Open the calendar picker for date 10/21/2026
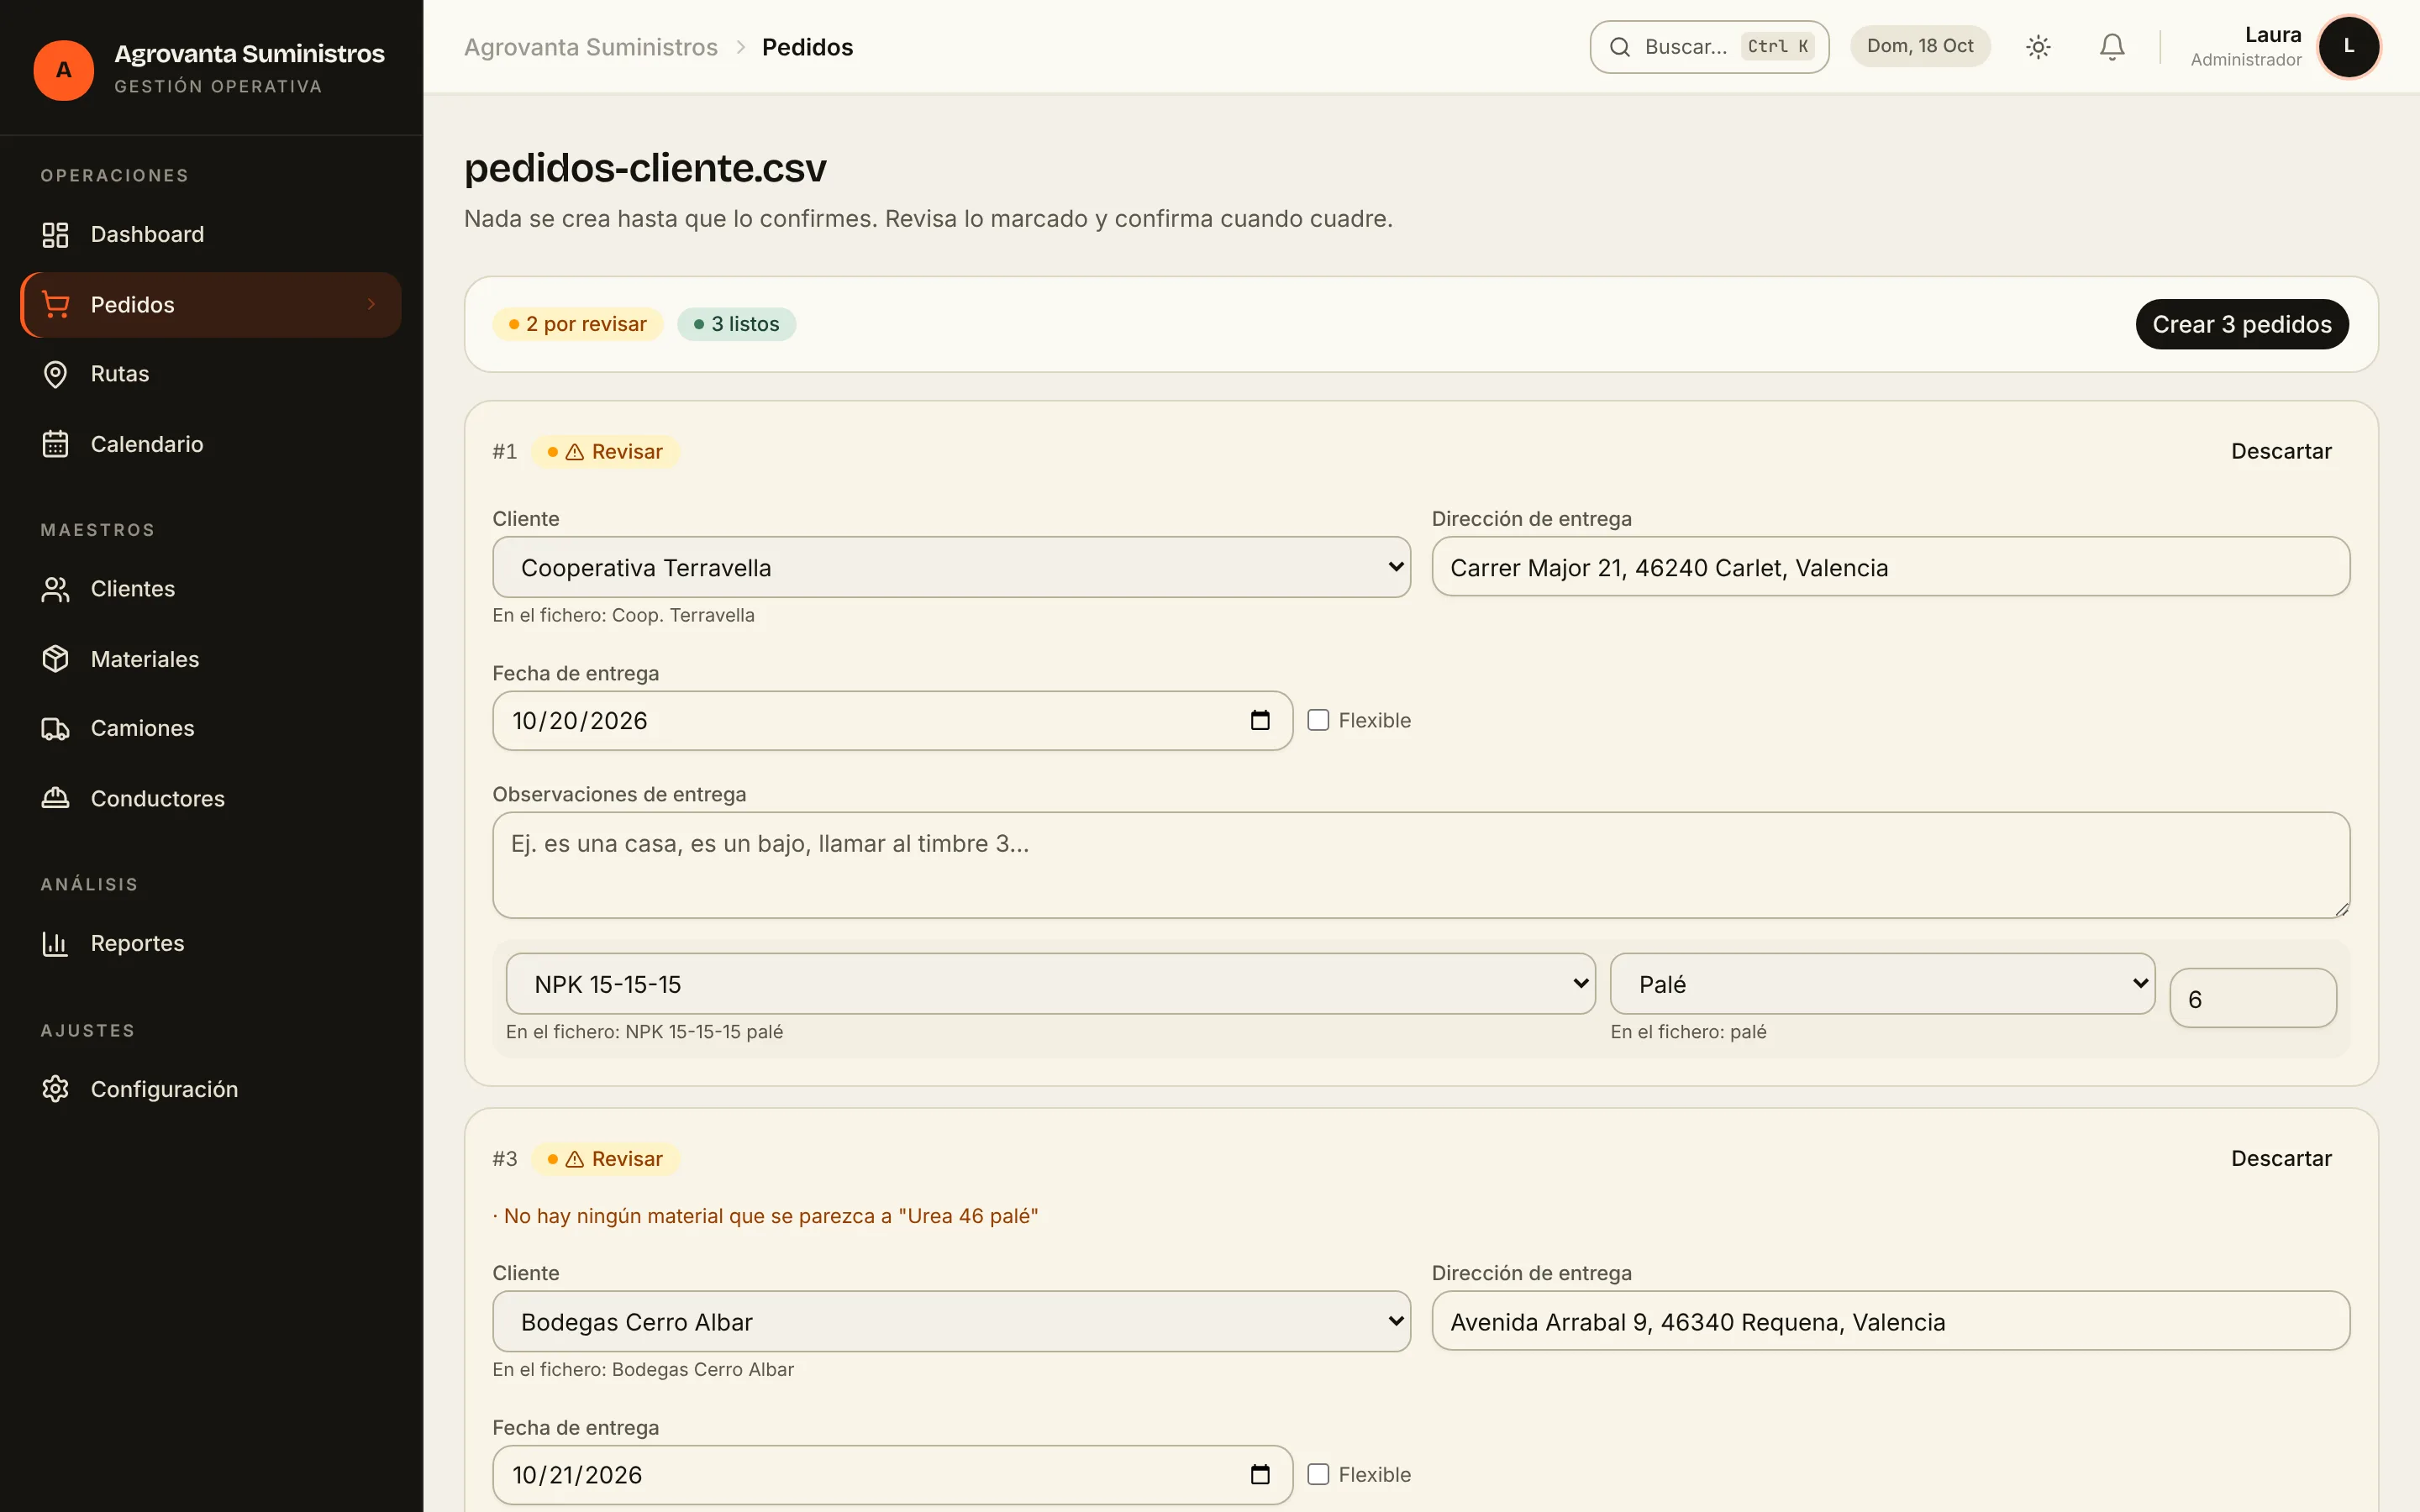Image resolution: width=2420 pixels, height=1512 pixels. (x=1260, y=1474)
